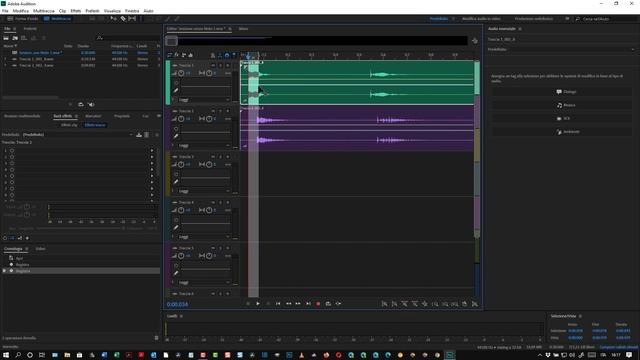Open the Finestra menu

pos(132,11)
